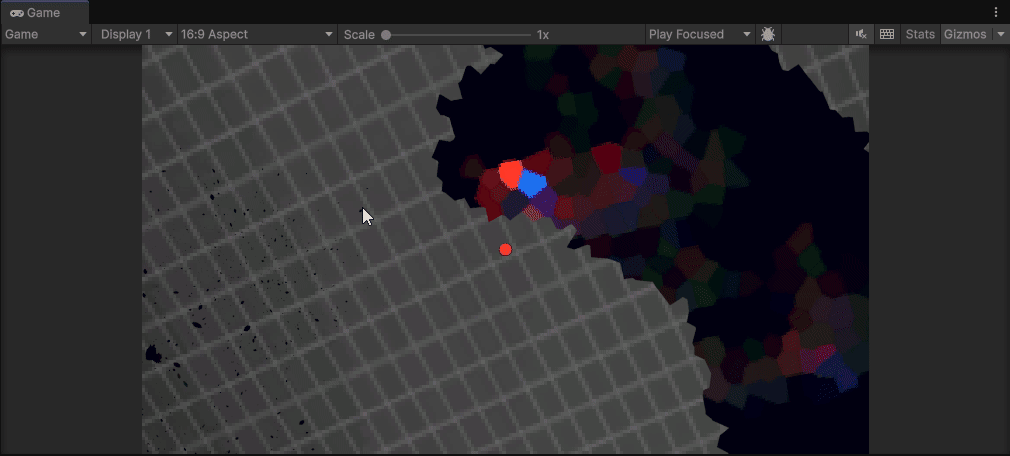Show the Stats overlay

coord(920,35)
